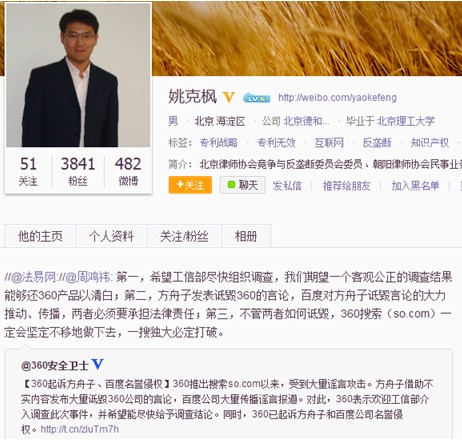Open the profile photo thumbnail

click(78, 75)
